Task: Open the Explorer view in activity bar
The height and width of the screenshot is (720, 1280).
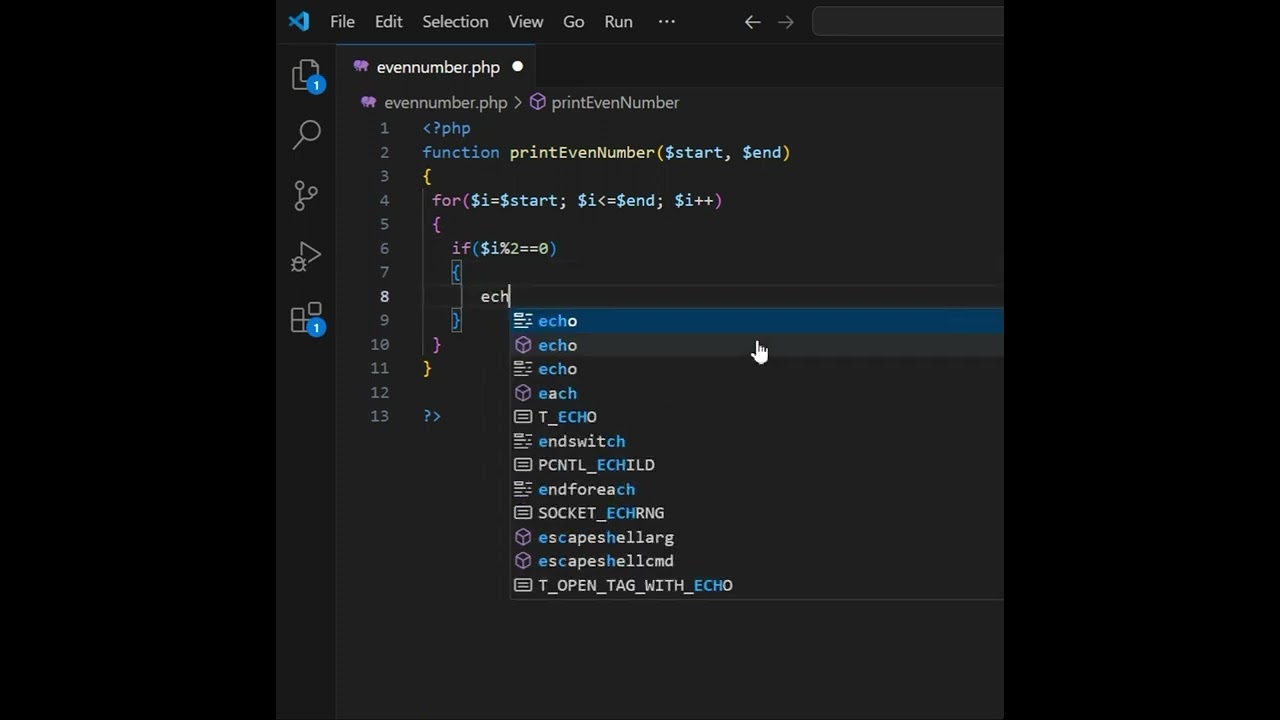Action: click(306, 76)
